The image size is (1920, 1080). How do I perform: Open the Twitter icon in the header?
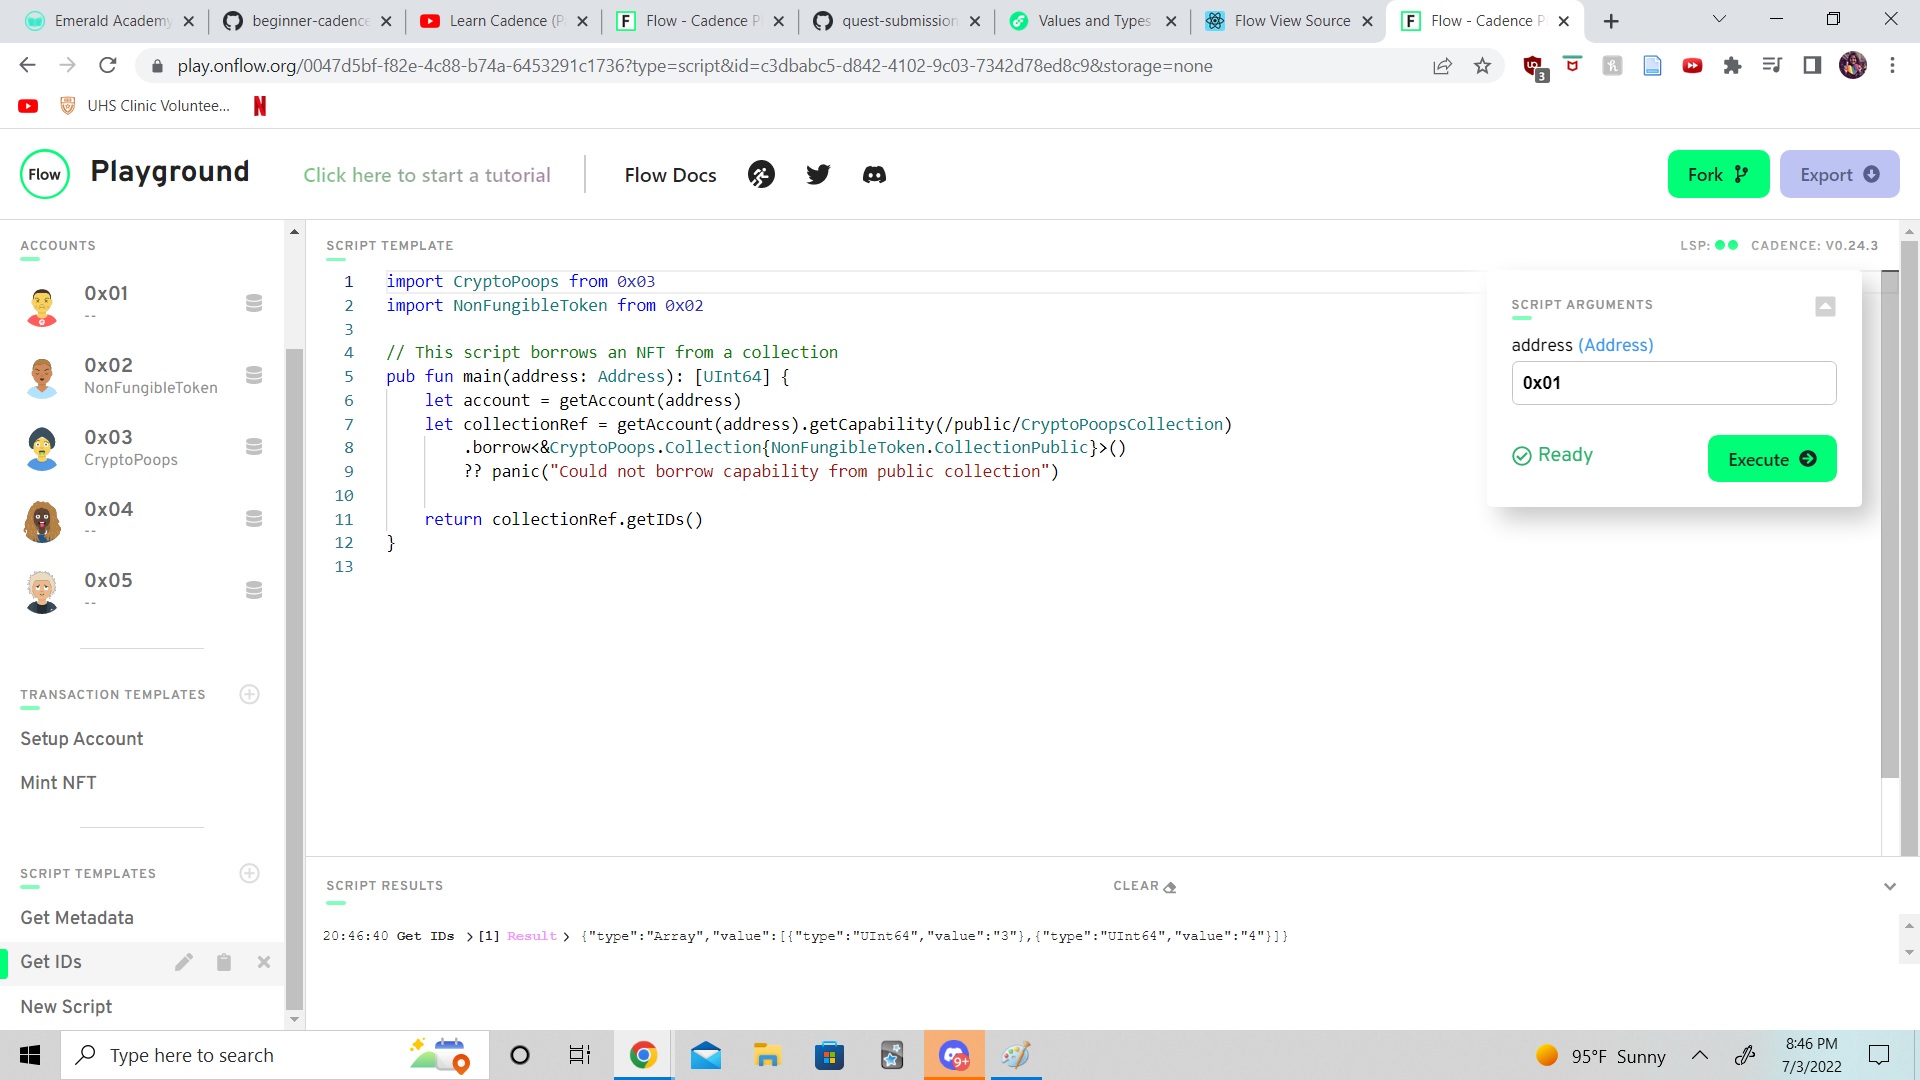click(x=818, y=174)
